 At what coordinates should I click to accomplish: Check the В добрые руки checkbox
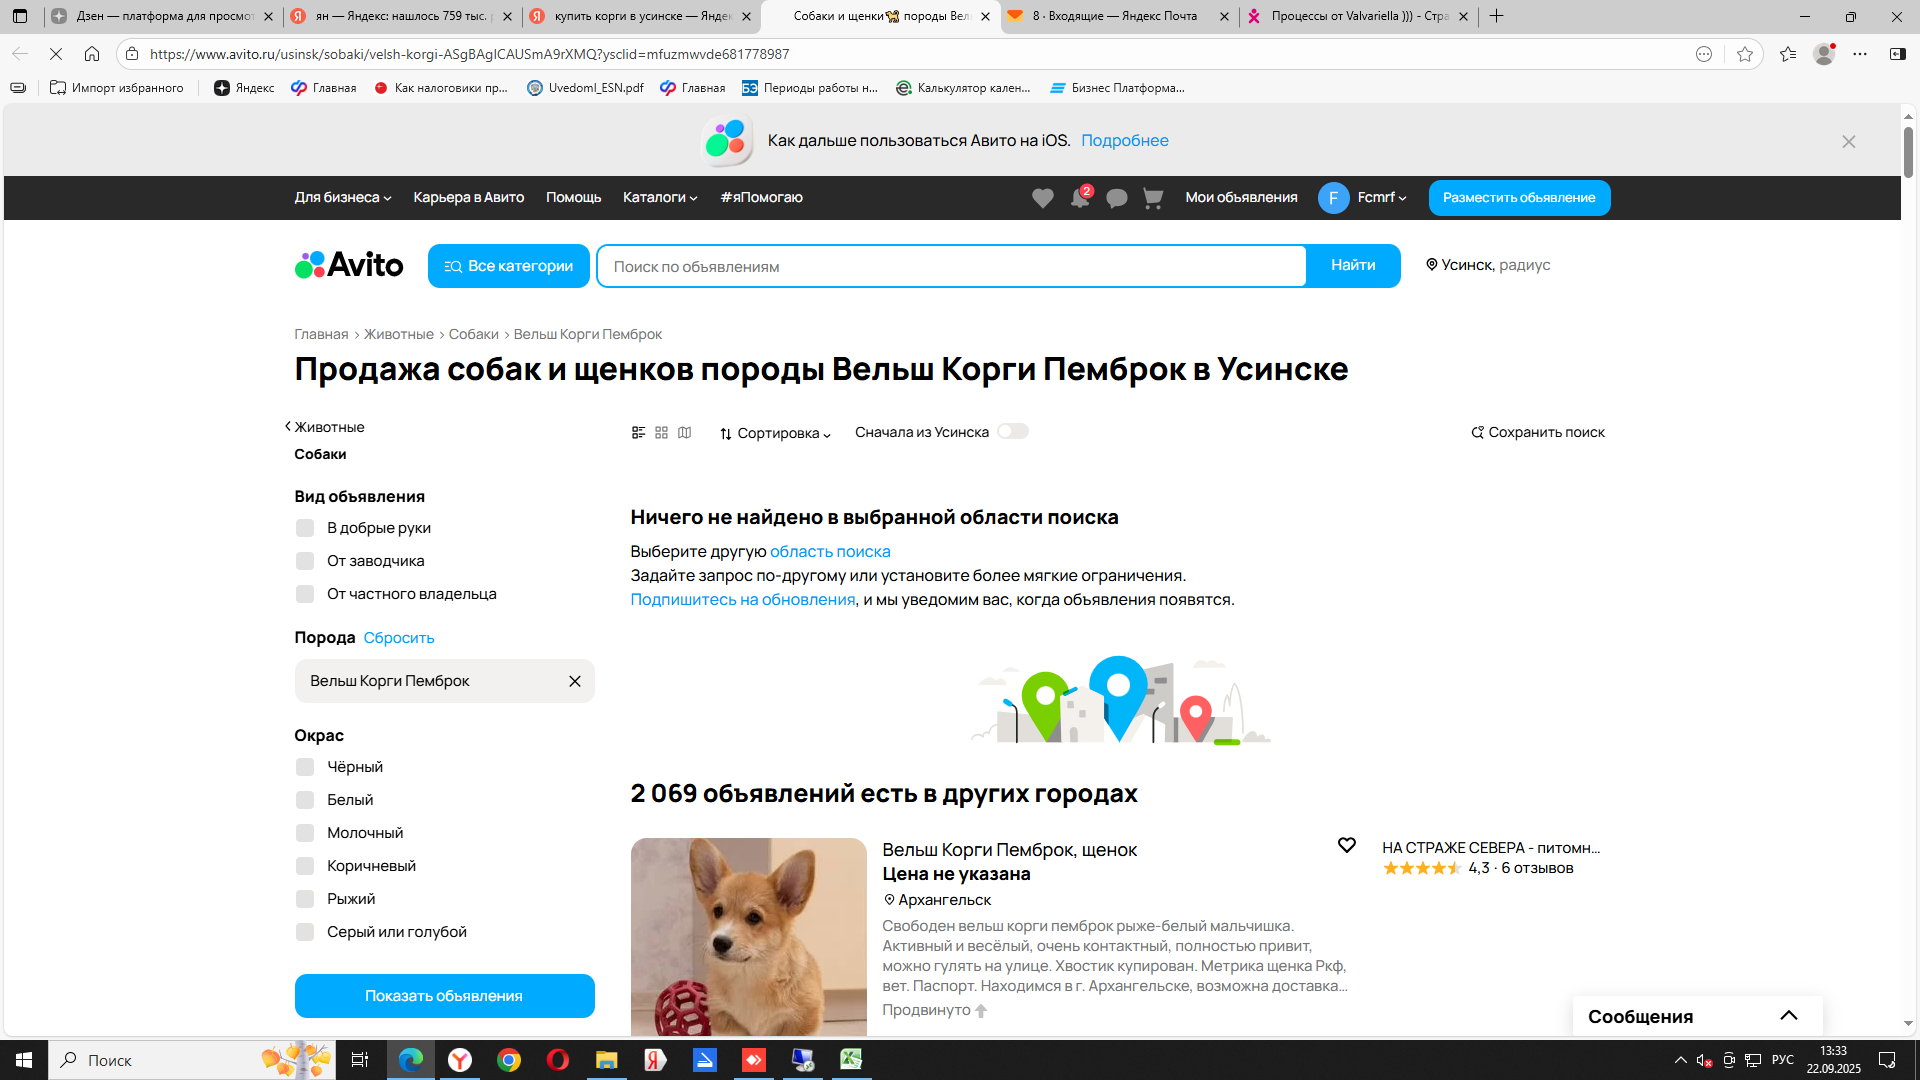pos(305,528)
